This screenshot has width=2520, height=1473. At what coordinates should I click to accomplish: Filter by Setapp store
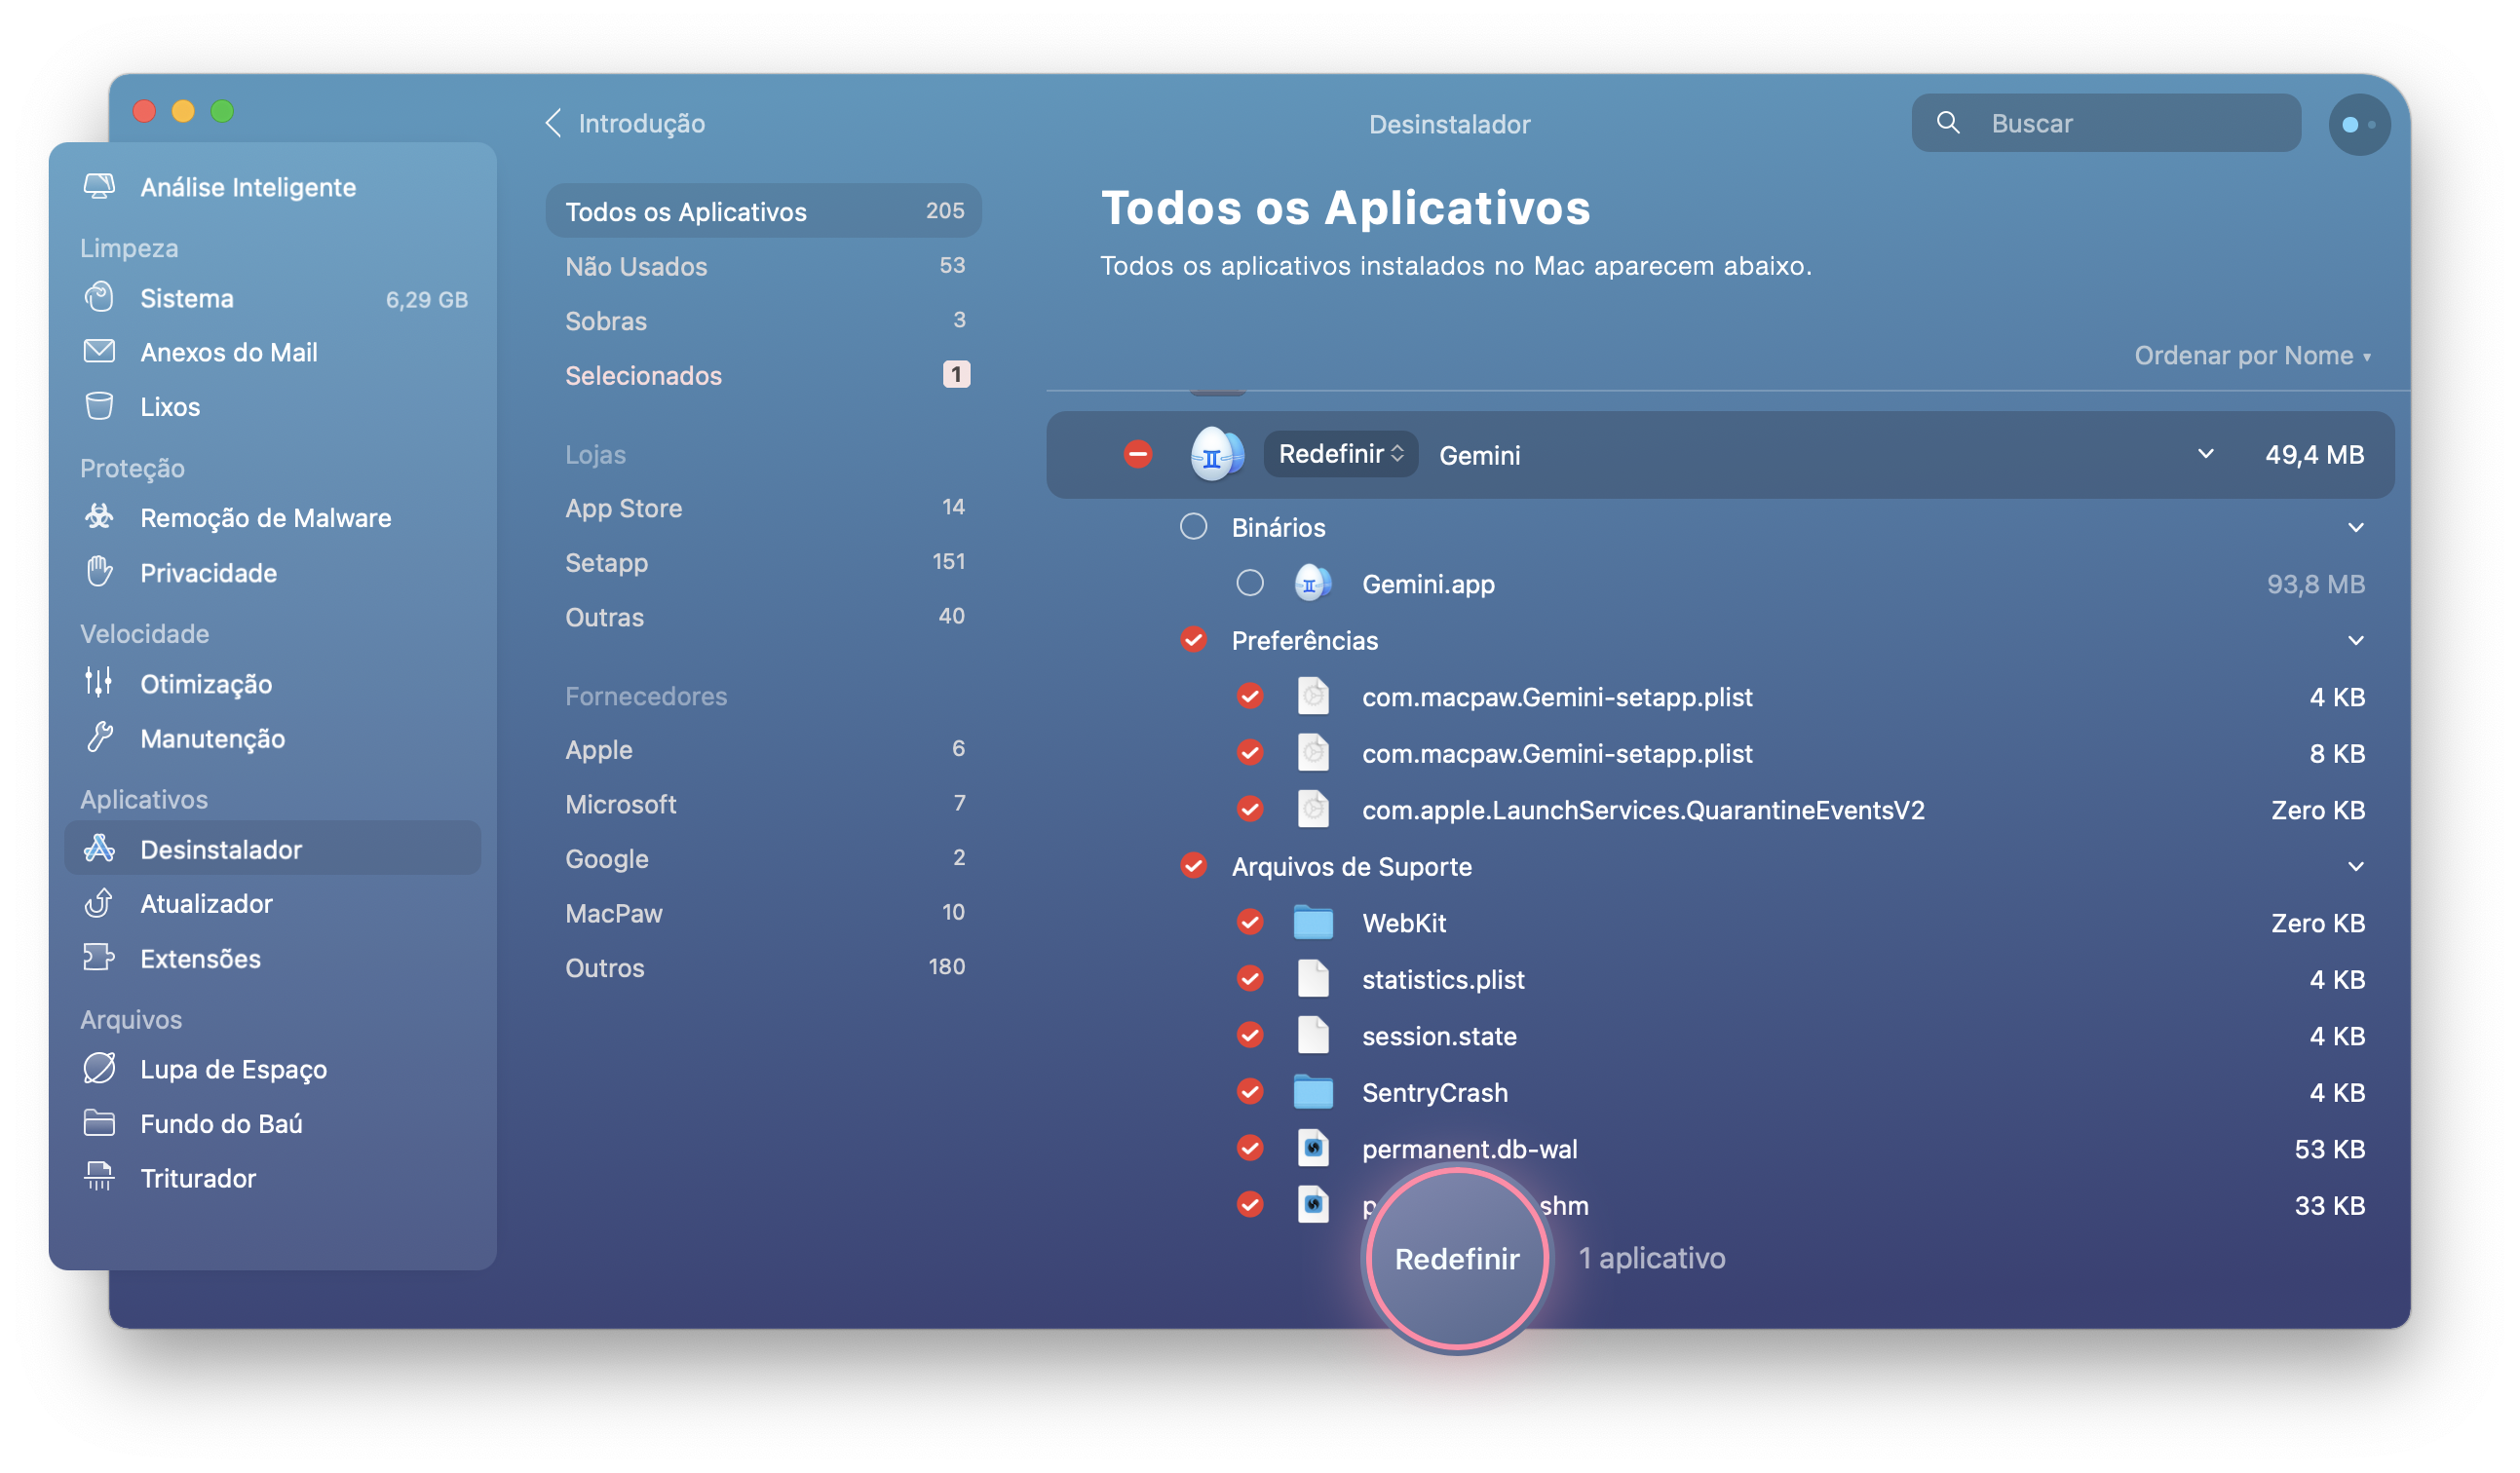point(763,562)
